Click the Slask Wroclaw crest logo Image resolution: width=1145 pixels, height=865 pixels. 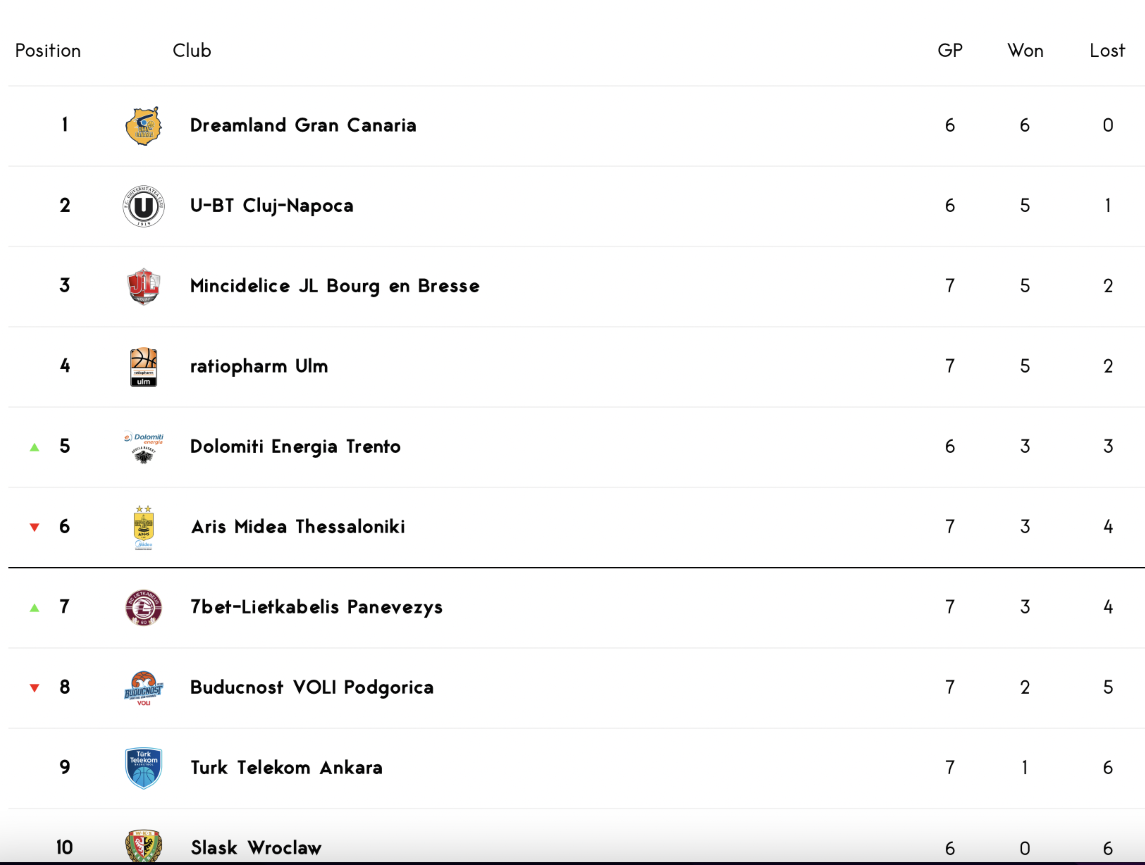pyautogui.click(x=143, y=847)
